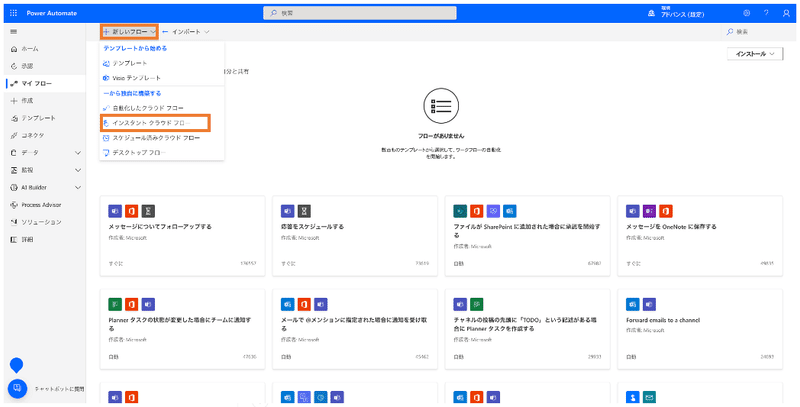Screen dimensions: 800x407
Task: Open the app launcher waffle icon
Action: (x=14, y=13)
